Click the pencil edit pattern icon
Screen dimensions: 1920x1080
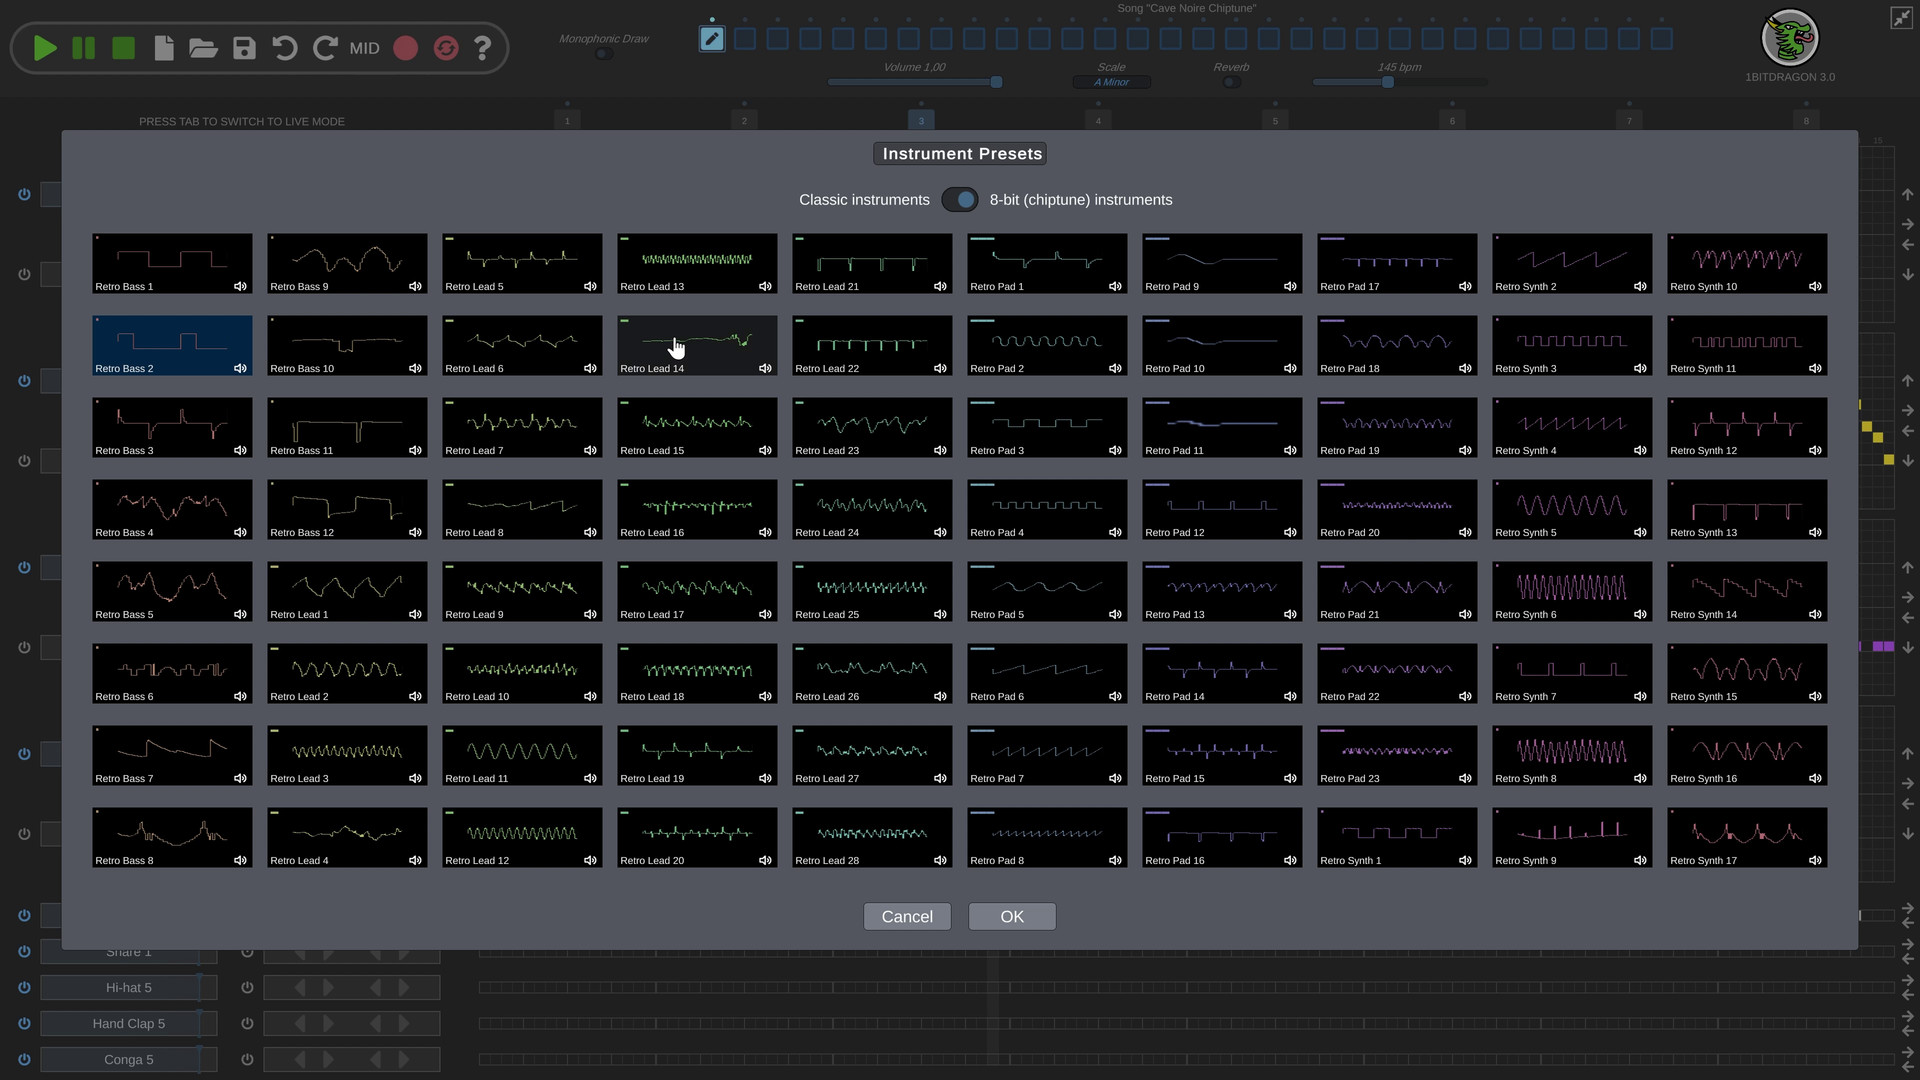coord(711,39)
